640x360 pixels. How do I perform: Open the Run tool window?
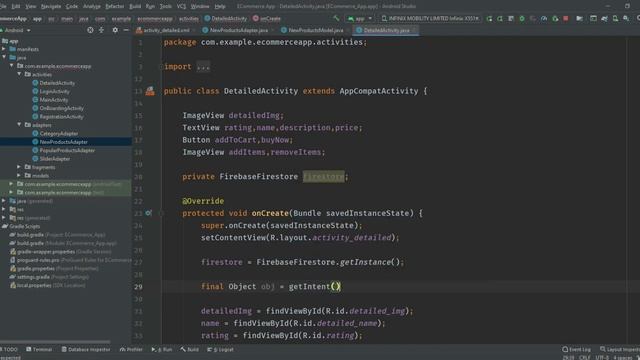coord(162,349)
